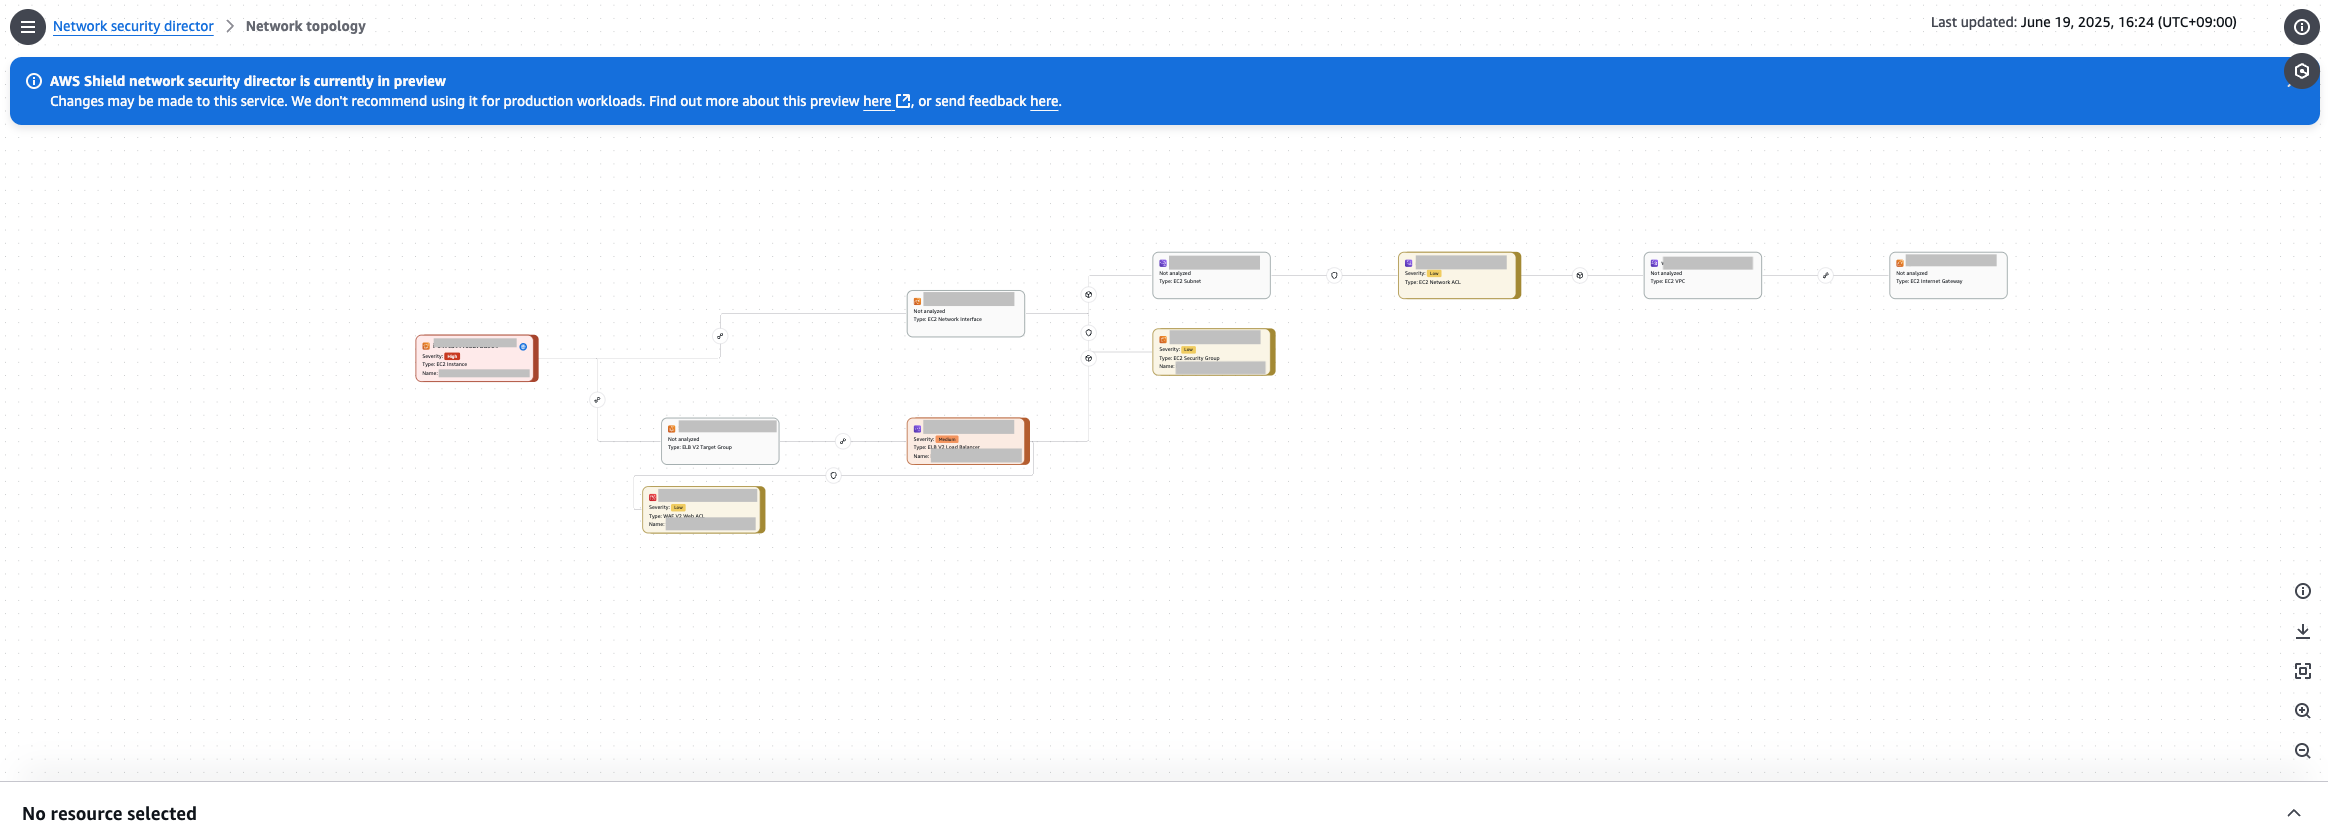The height and width of the screenshot is (837, 2328).
Task: Click the blue badge on EC2 Instance node
Action: [x=523, y=347]
